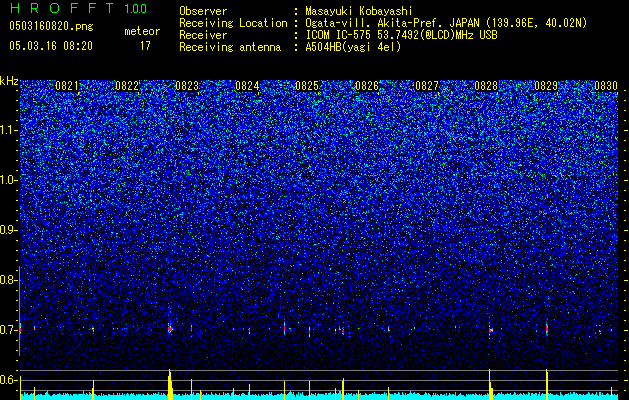
Task: Click the meteor count value 17
Action: pos(145,46)
